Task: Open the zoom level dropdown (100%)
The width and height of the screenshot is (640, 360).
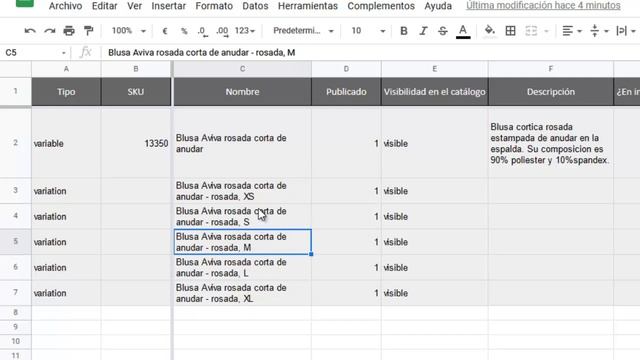Action: pyautogui.click(x=129, y=31)
